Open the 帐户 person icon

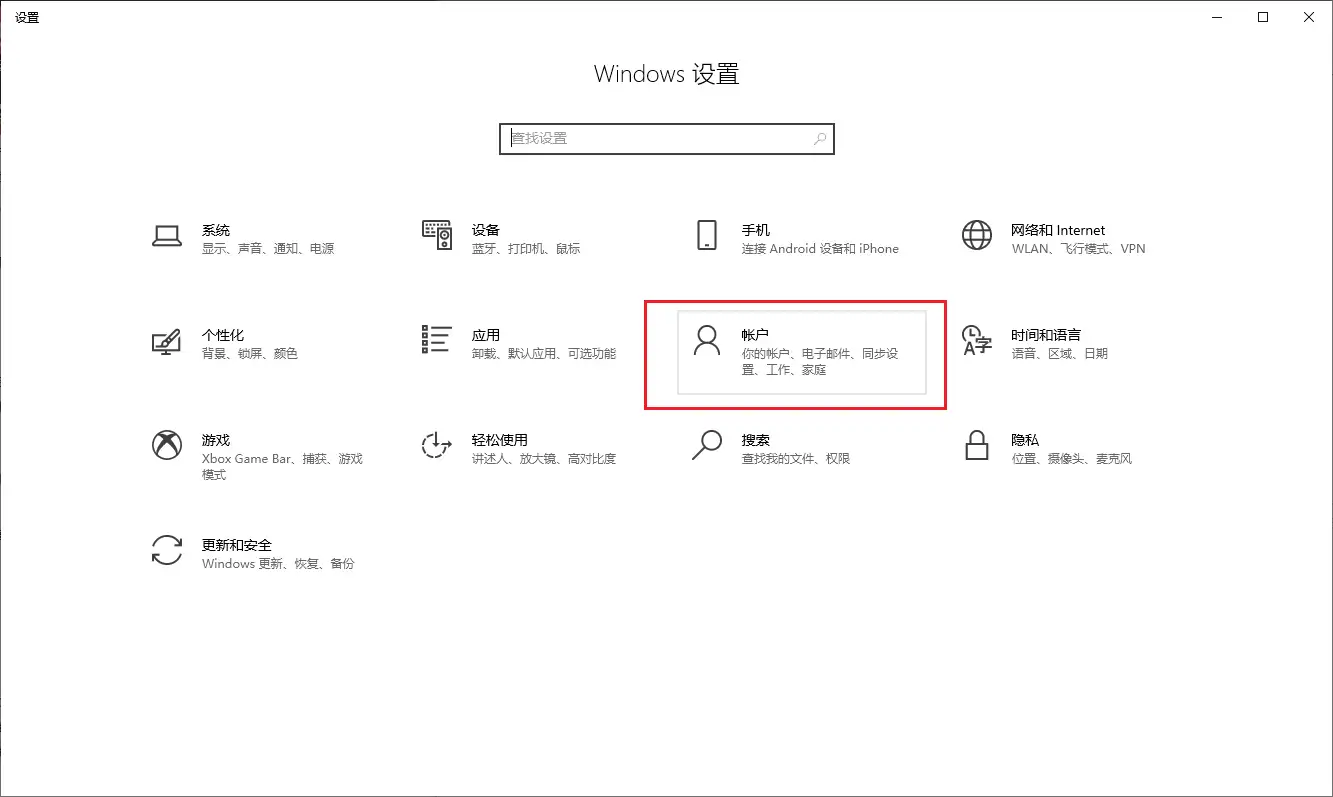(707, 341)
